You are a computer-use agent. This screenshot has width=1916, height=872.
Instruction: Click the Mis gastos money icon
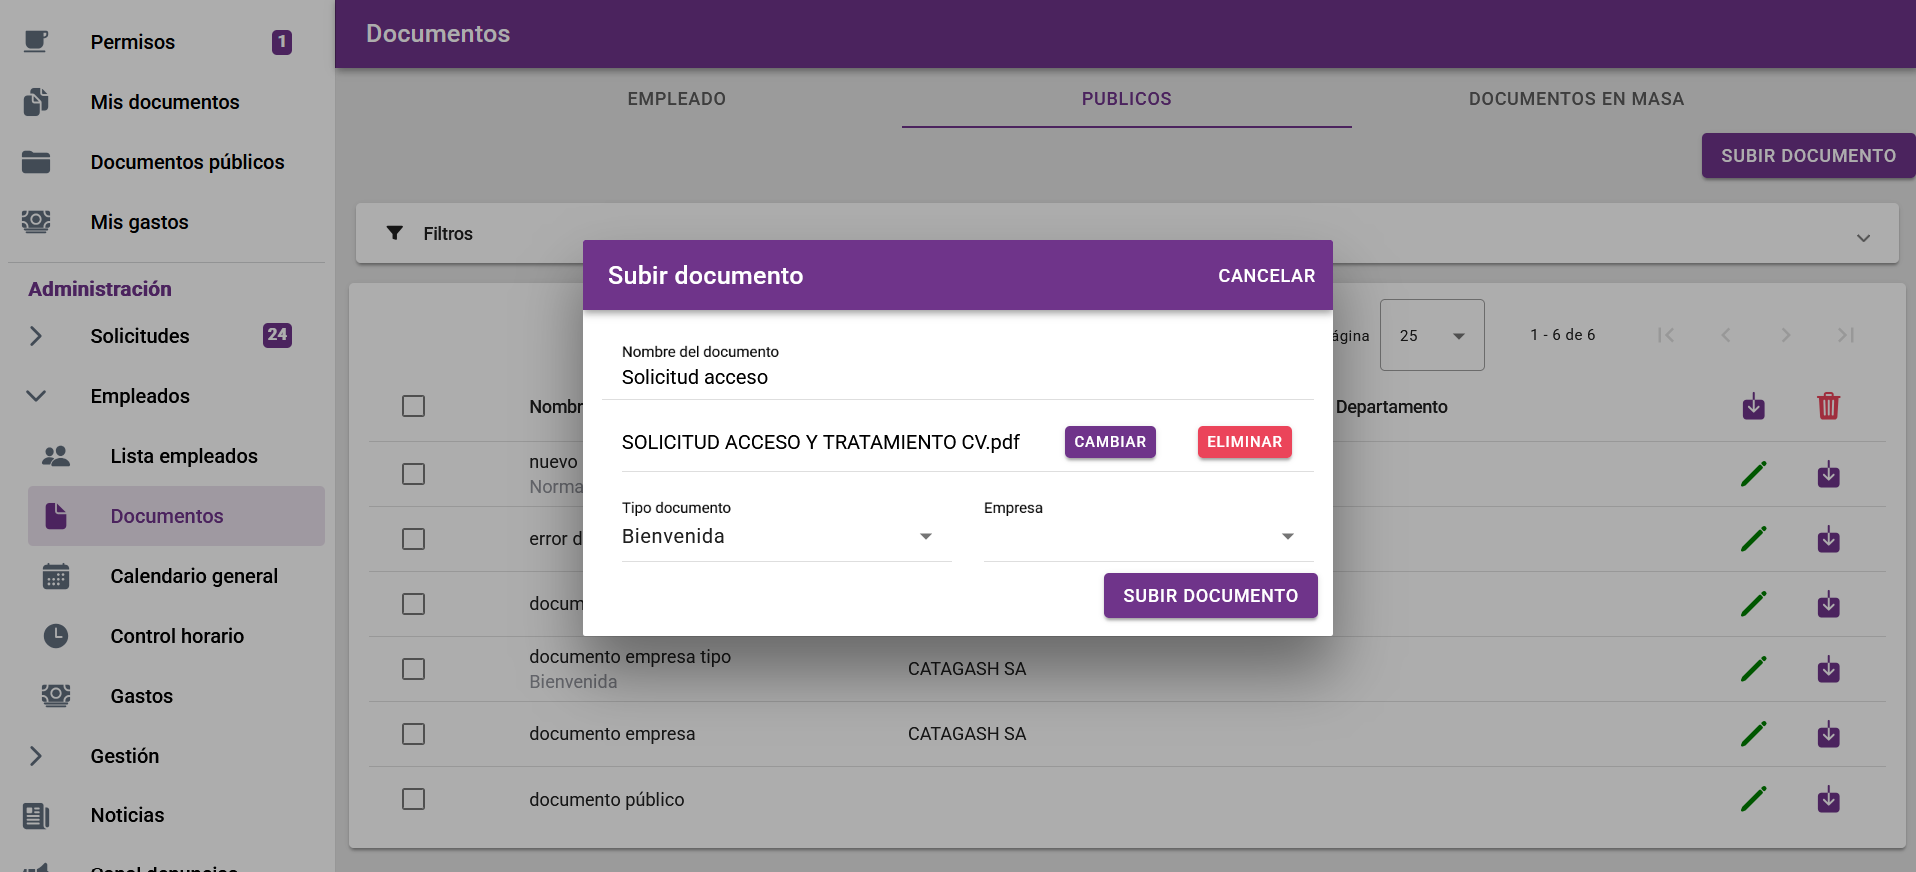36,222
